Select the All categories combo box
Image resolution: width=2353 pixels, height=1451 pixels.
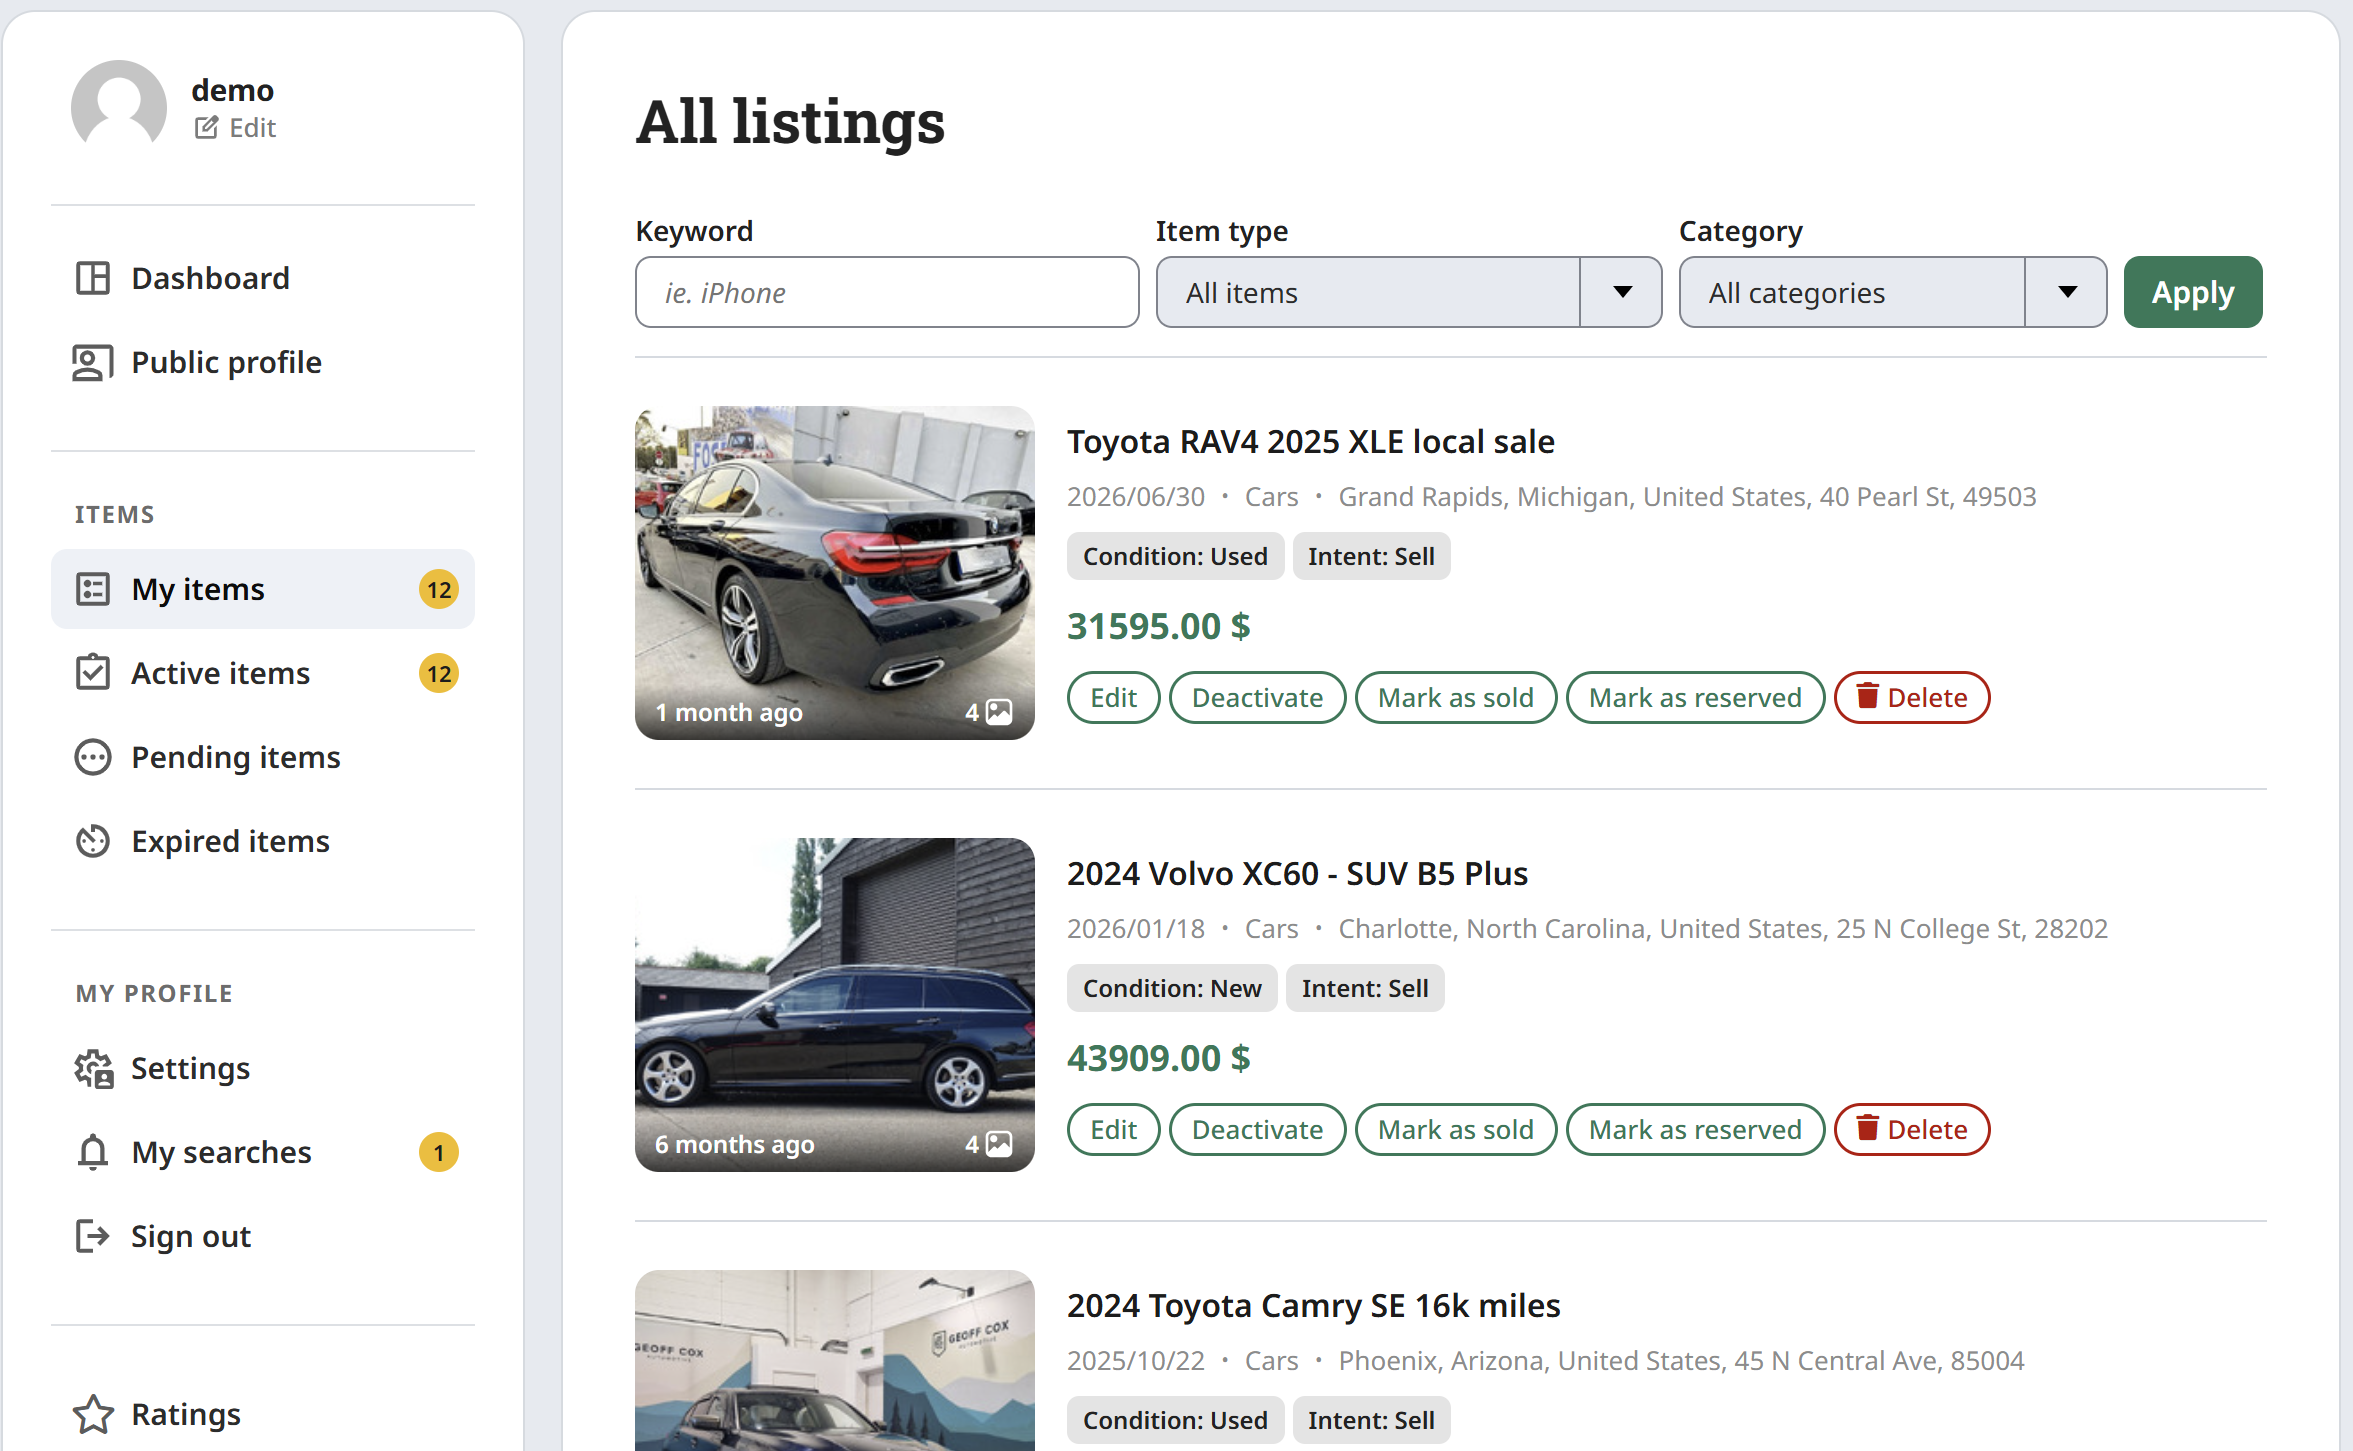tap(1893, 292)
